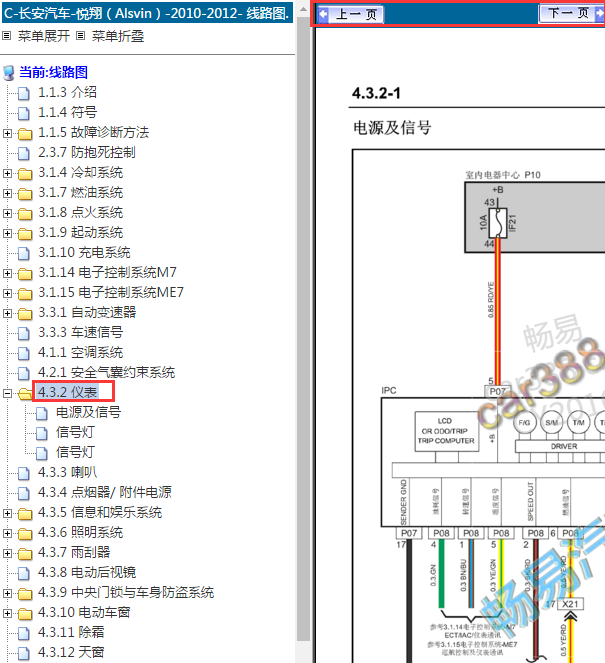Expand the 4.3.5 信息和娱乐系统 node

pyautogui.click(x=7, y=513)
